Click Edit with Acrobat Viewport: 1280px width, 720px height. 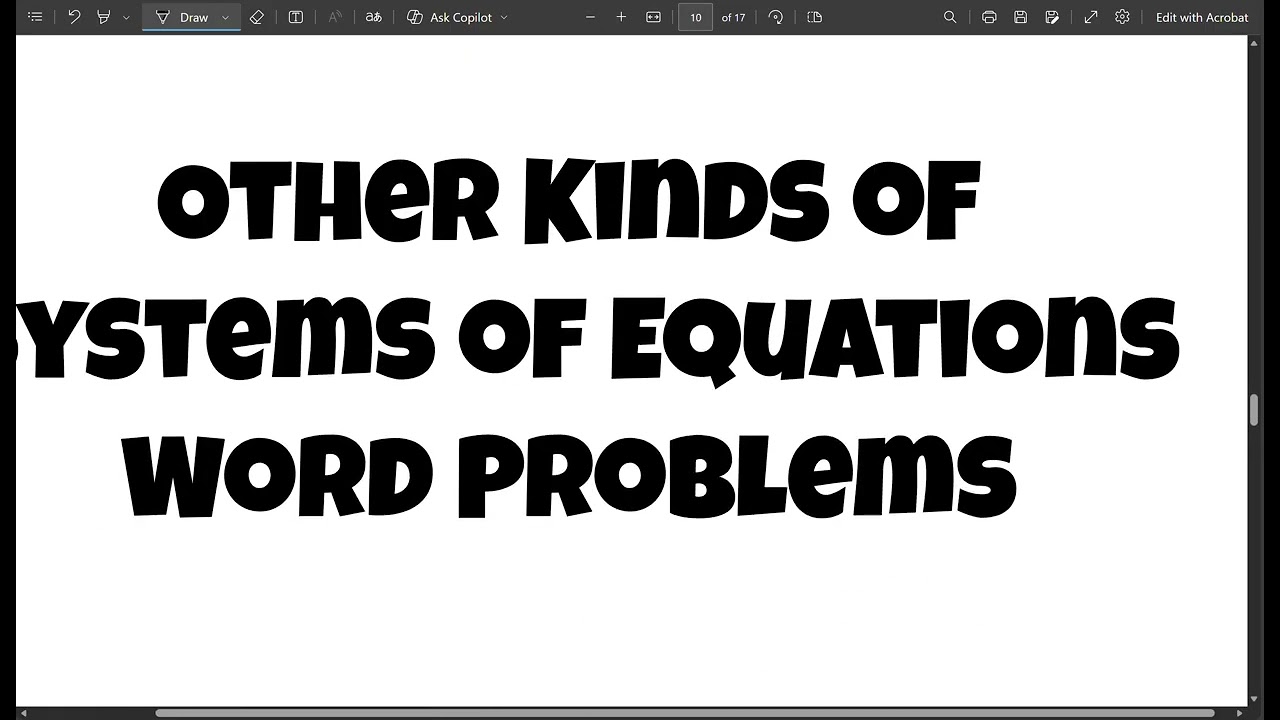click(1202, 17)
